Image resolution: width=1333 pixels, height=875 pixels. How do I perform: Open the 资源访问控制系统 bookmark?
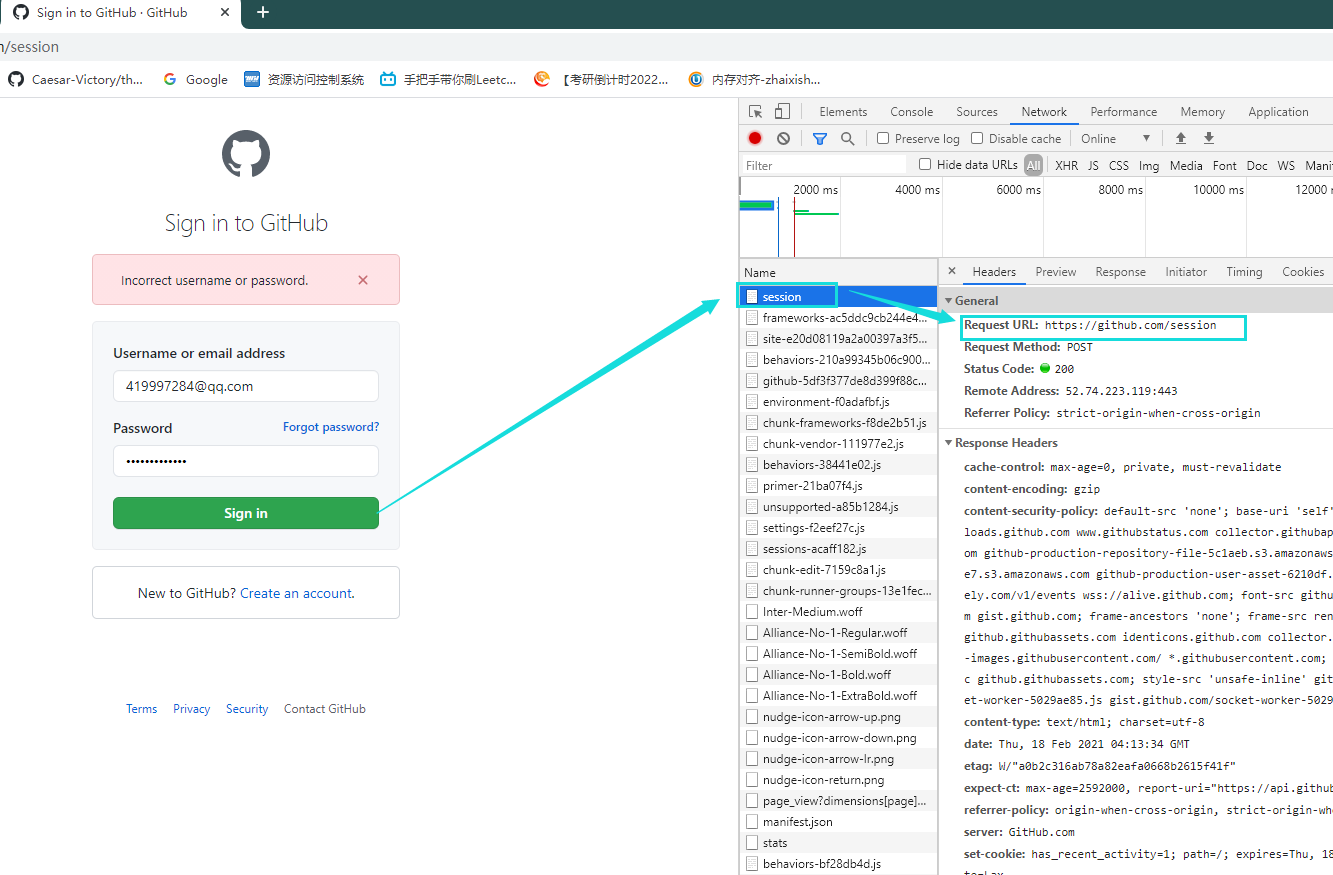point(305,80)
